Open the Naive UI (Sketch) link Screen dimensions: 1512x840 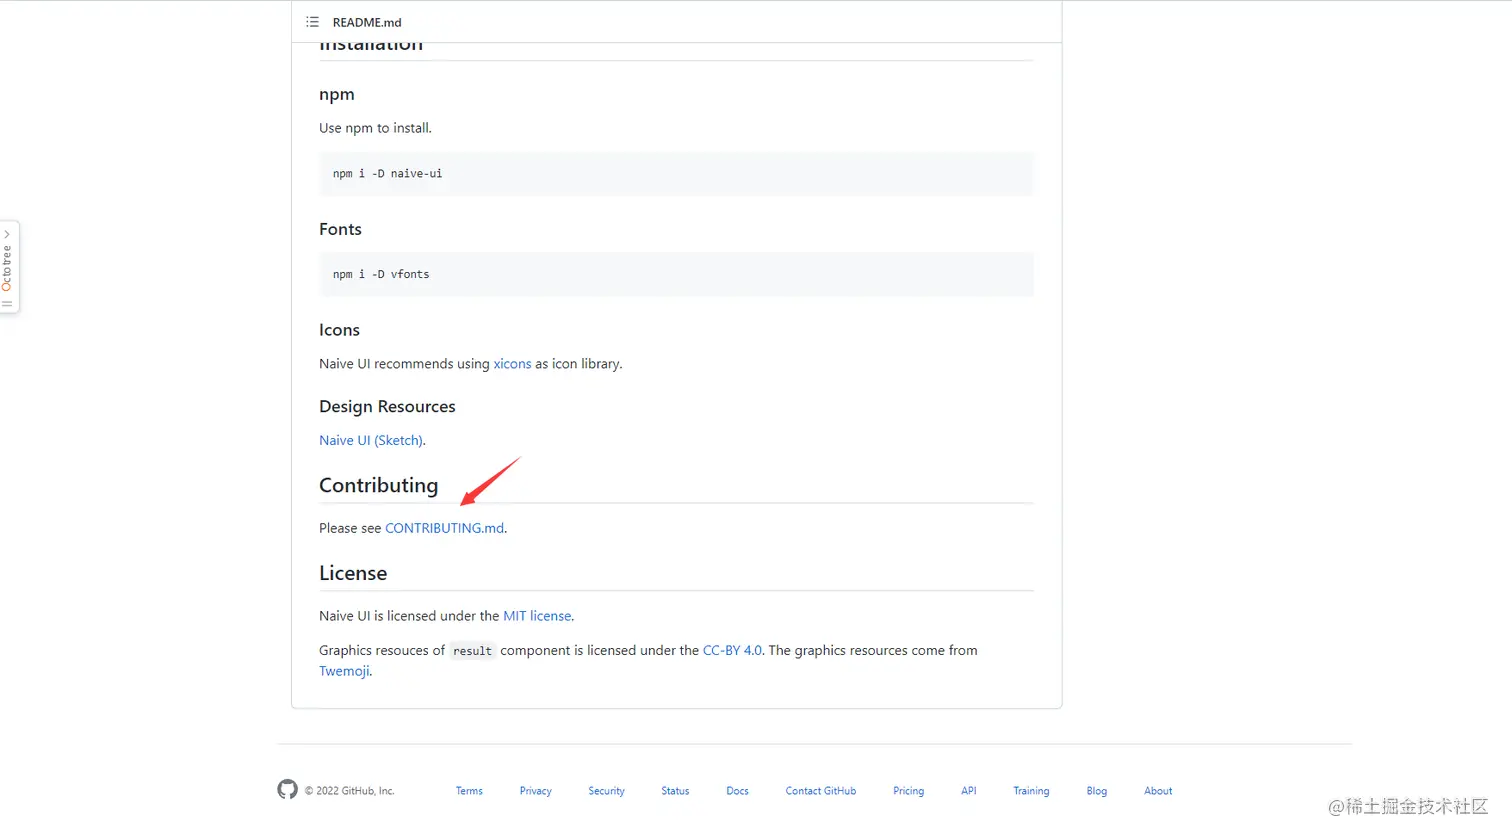pyautogui.click(x=371, y=440)
